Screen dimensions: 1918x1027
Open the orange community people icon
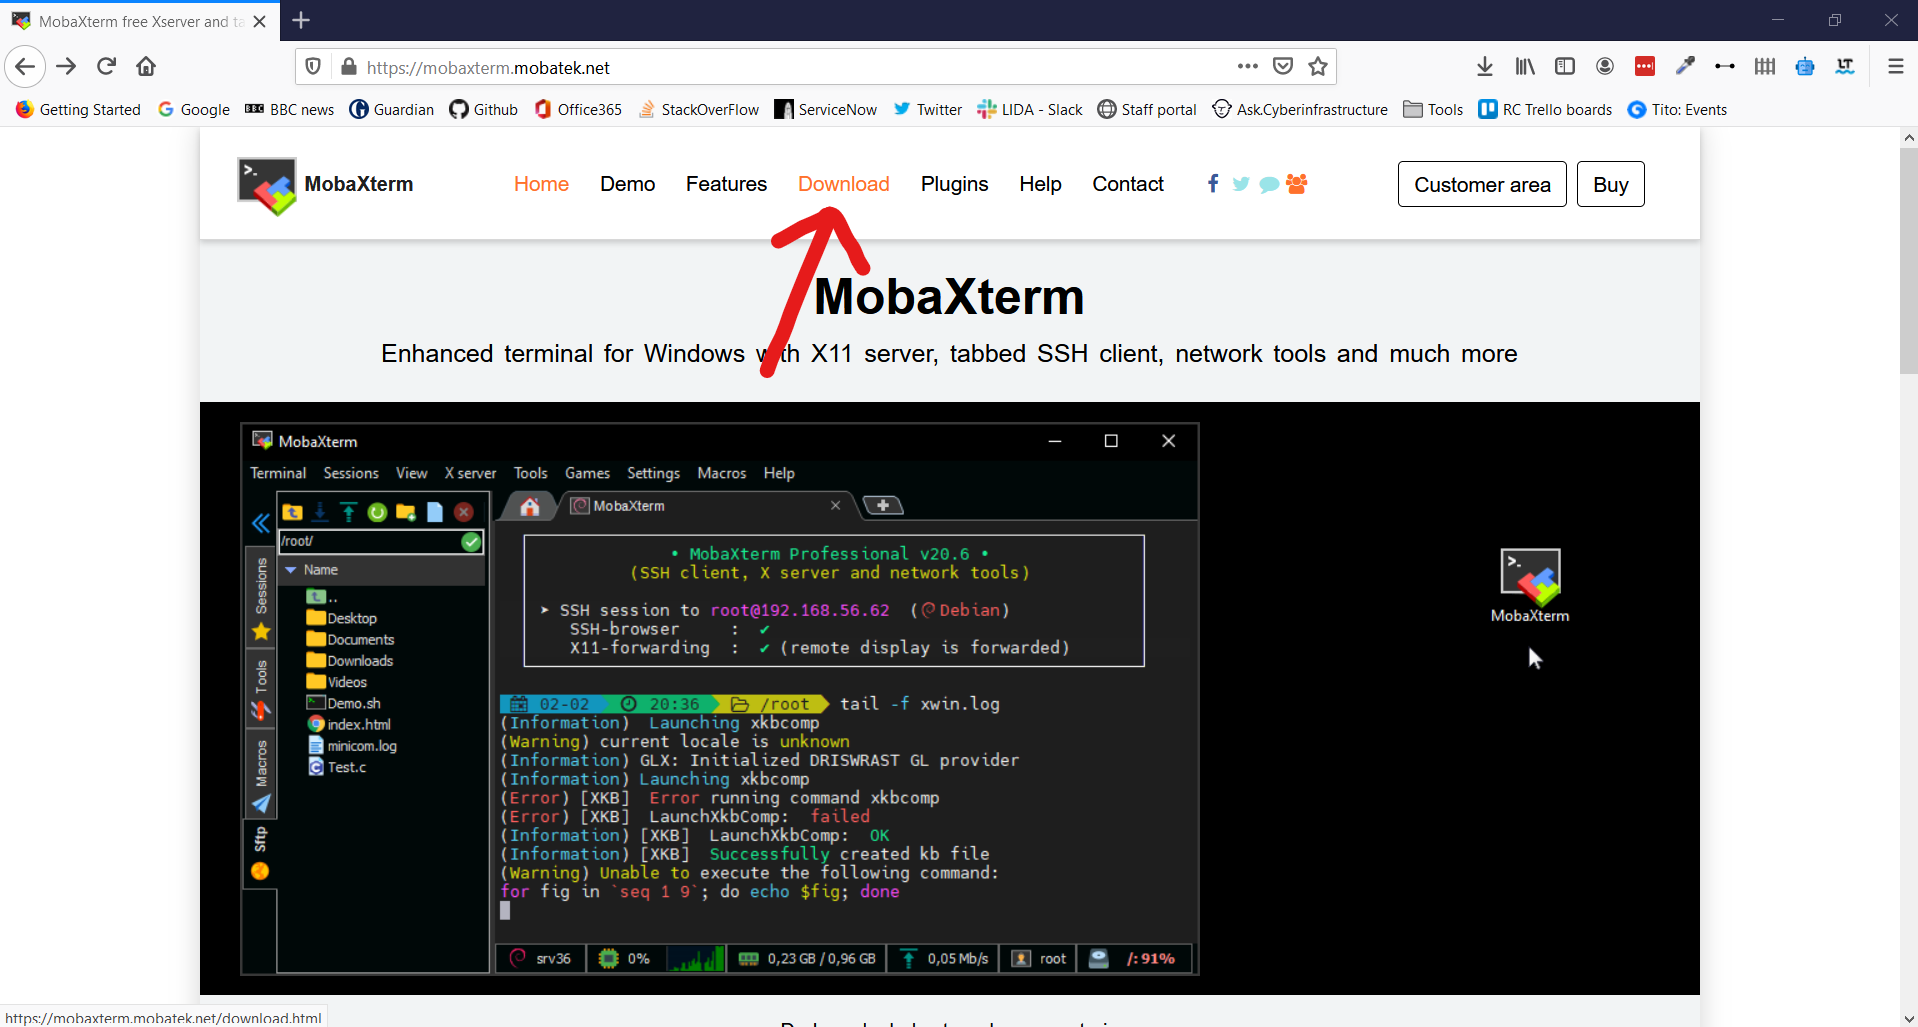point(1297,183)
